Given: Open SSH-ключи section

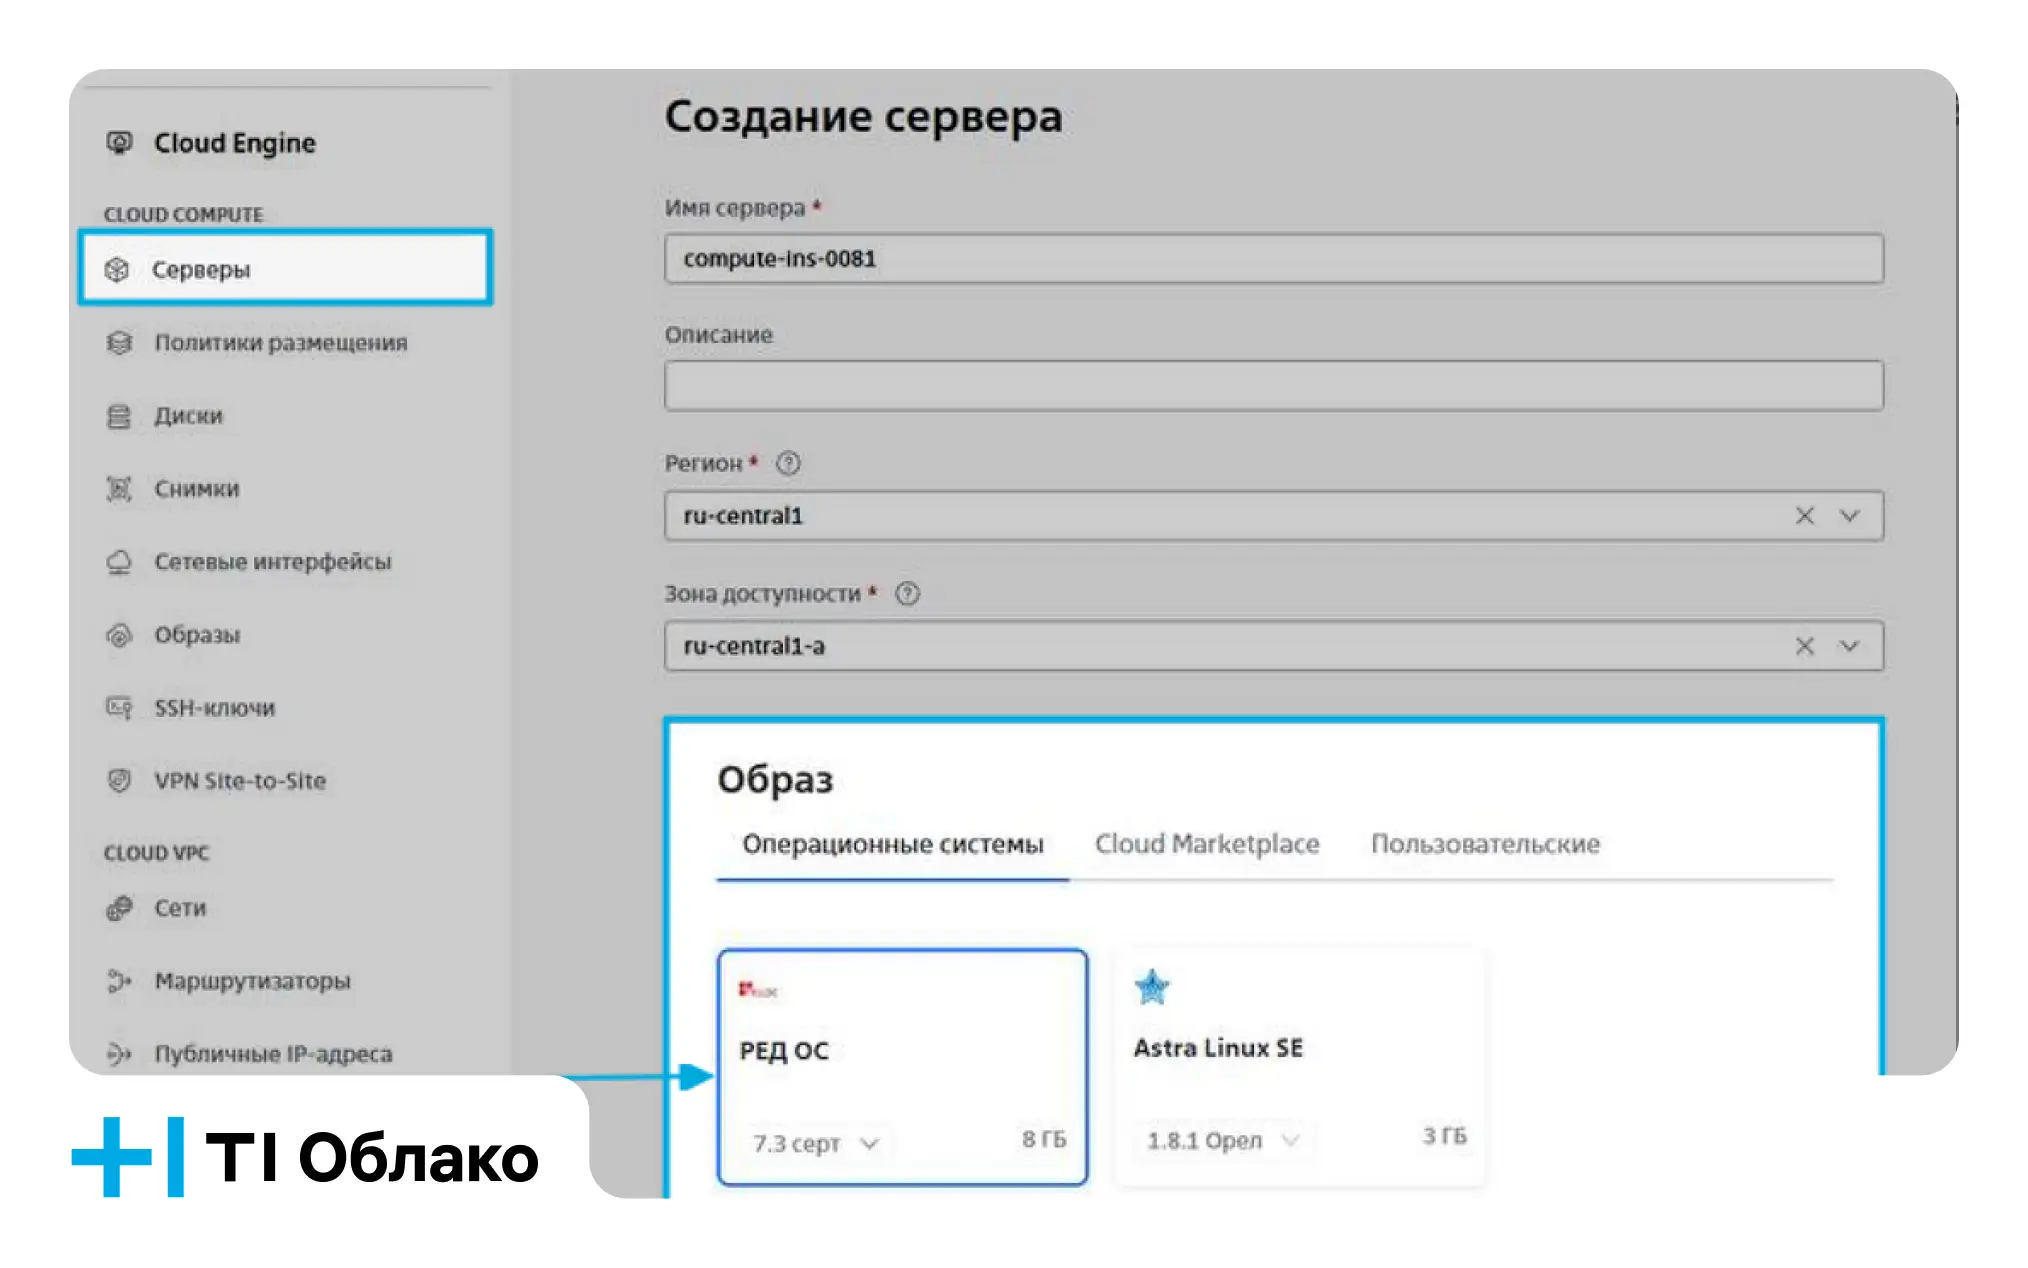Looking at the screenshot, I should click(215, 708).
